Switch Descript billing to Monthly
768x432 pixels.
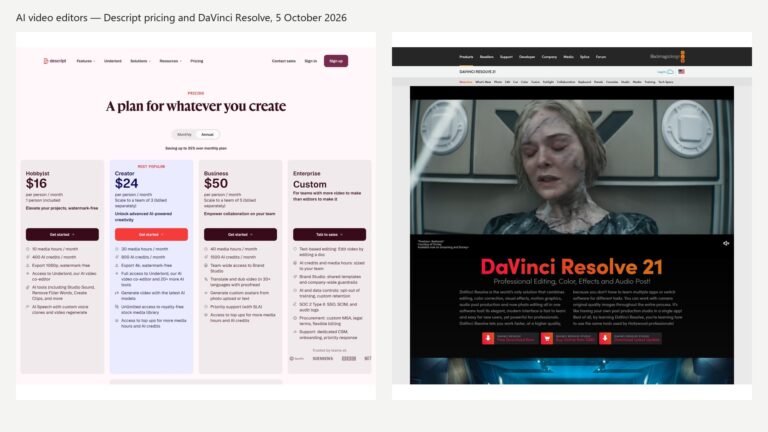tap(184, 134)
